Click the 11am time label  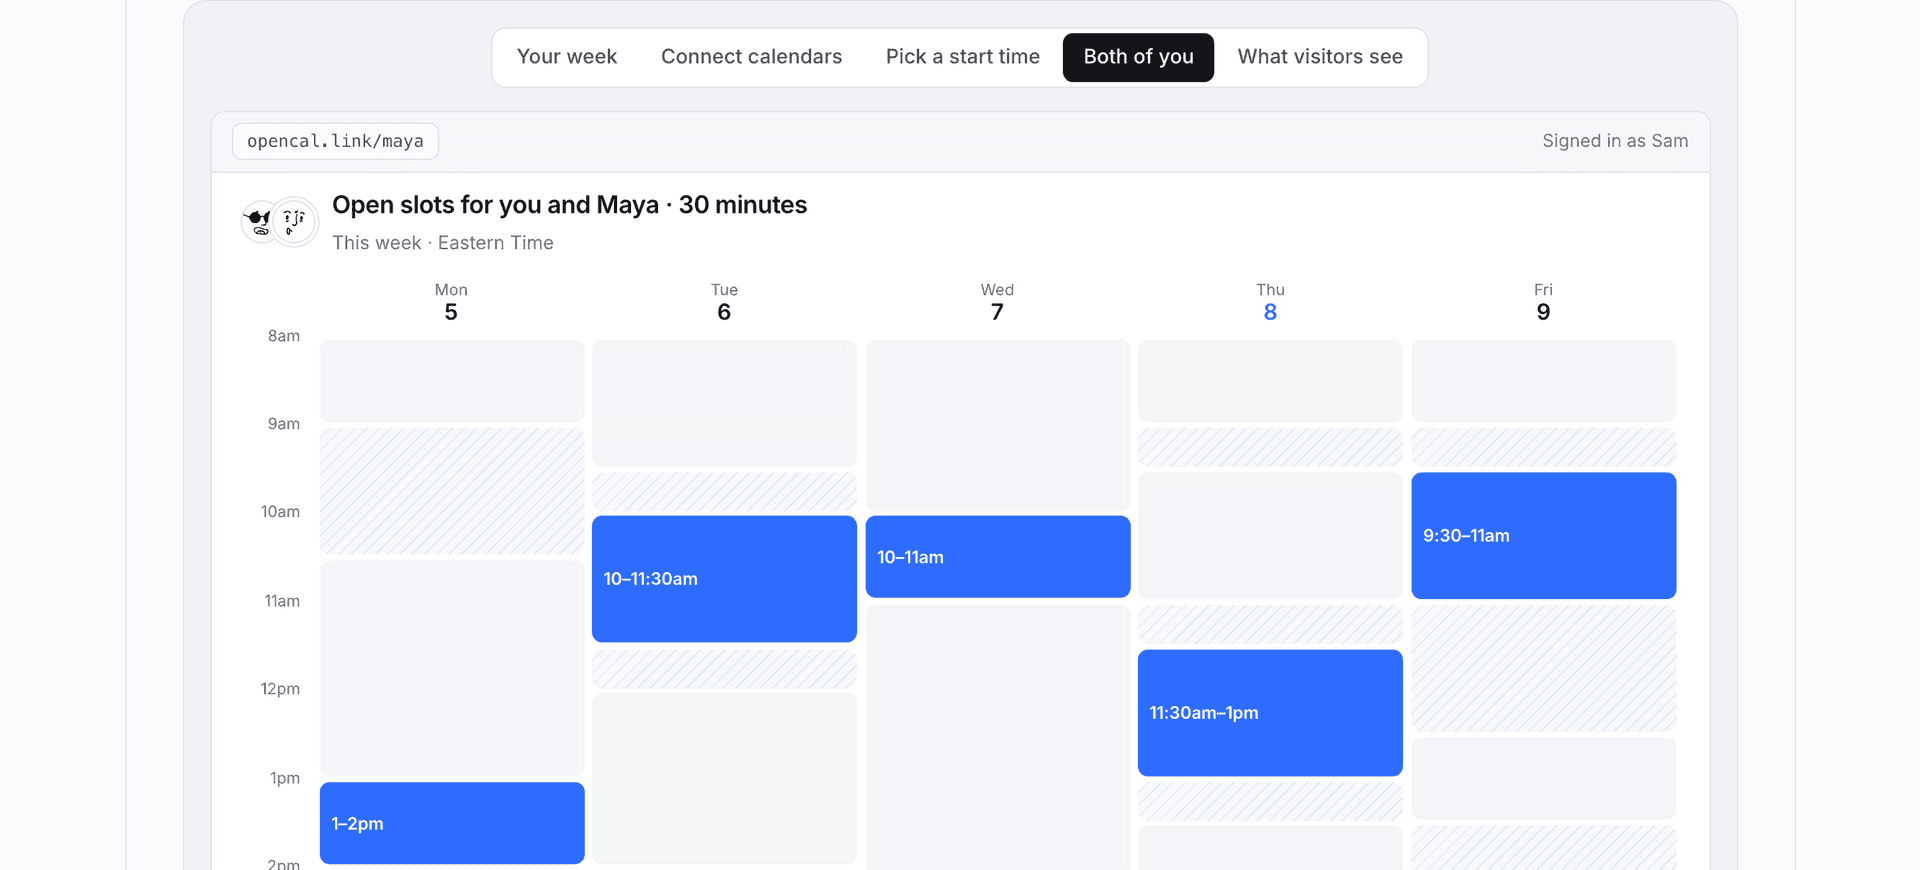tap(282, 601)
